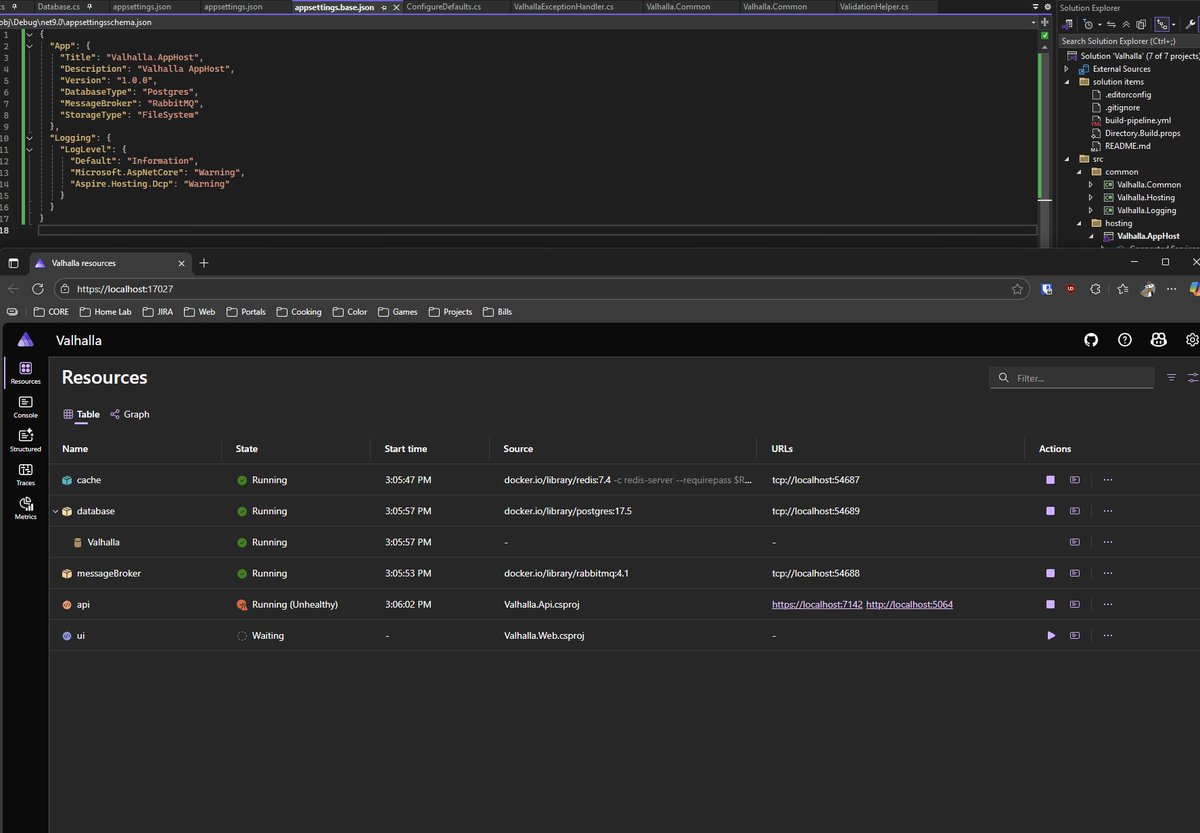Collapse the "App" JSON section in editor
This screenshot has height=833, width=1200.
28,46
